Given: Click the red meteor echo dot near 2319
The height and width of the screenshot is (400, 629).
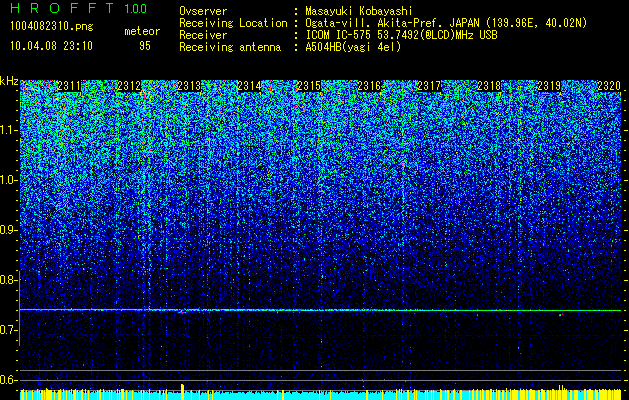Looking at the screenshot, I should 561,315.
